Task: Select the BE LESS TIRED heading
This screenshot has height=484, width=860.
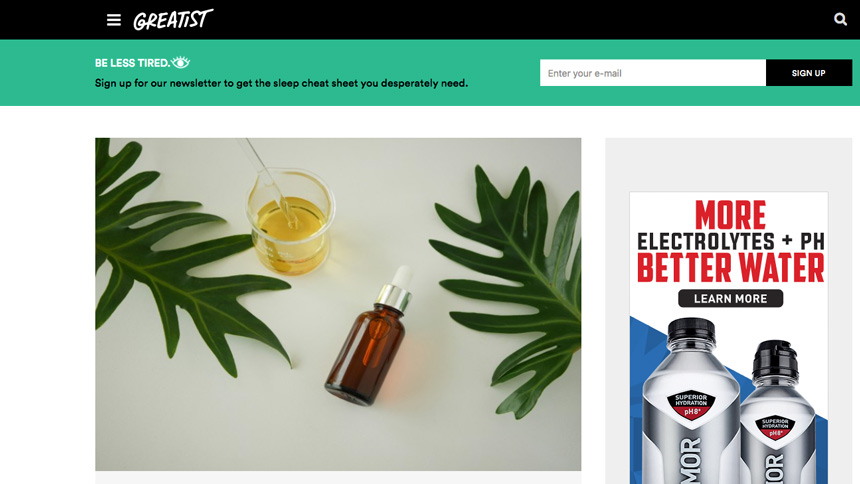Action: (132, 63)
